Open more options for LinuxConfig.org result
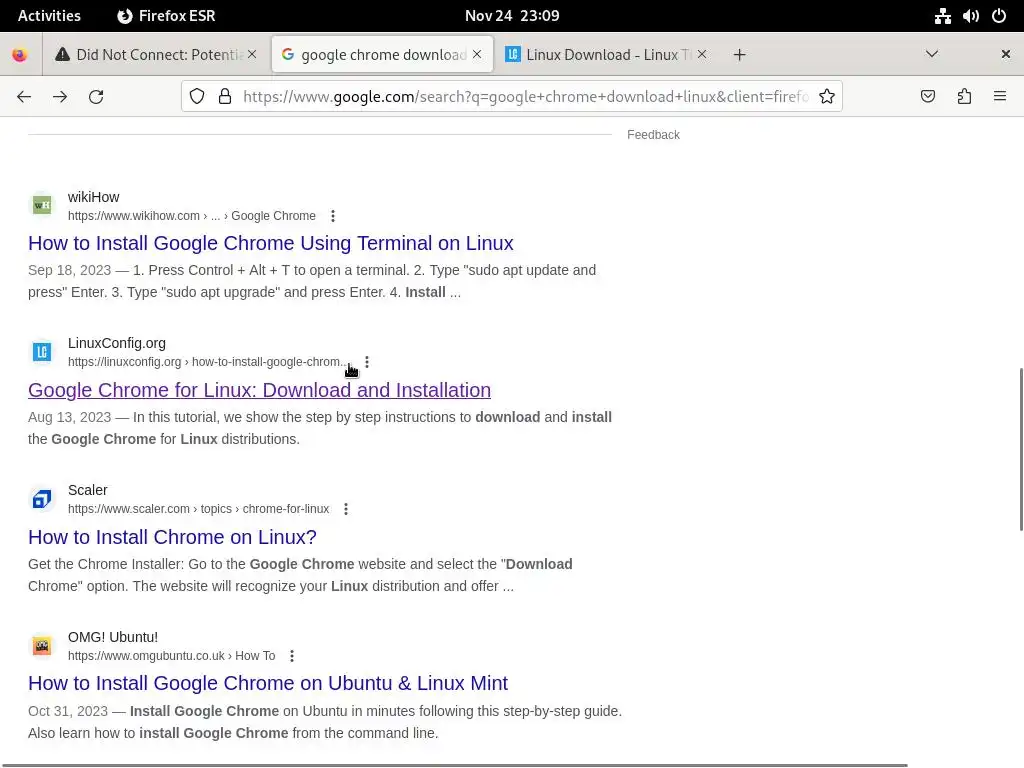1024x768 pixels. point(367,362)
